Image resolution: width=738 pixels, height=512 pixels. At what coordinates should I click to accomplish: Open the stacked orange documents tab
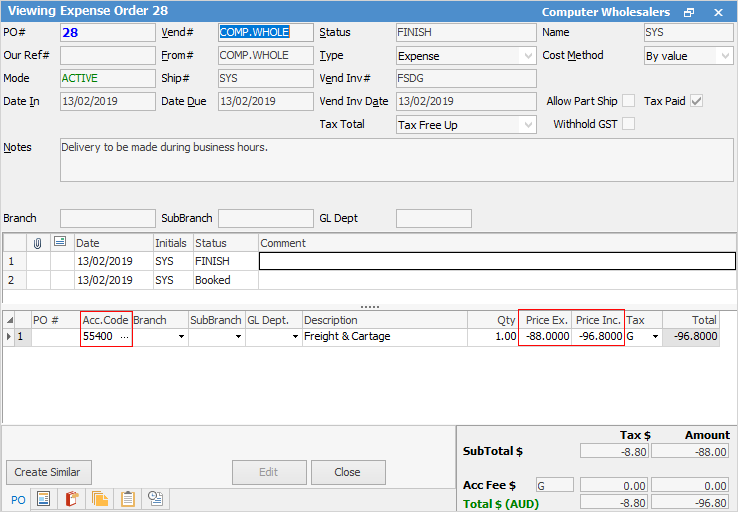click(100, 498)
